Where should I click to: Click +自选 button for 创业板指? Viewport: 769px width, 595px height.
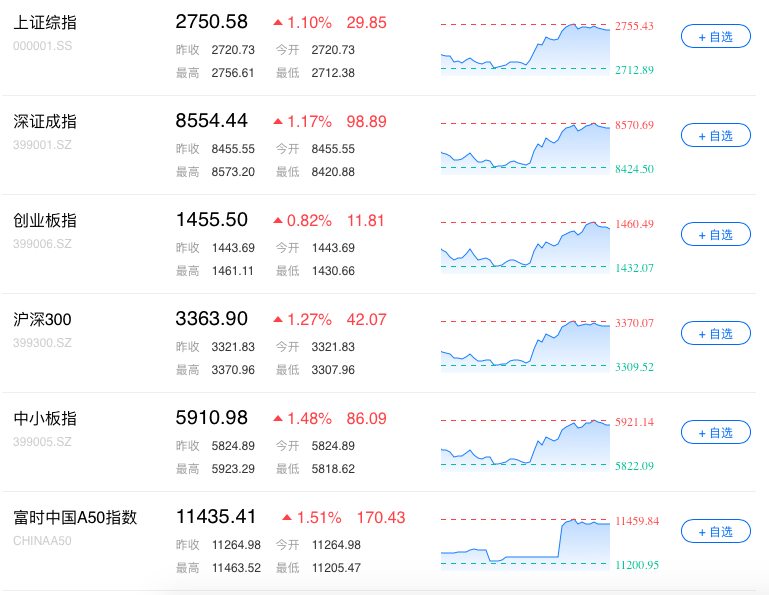coord(716,234)
